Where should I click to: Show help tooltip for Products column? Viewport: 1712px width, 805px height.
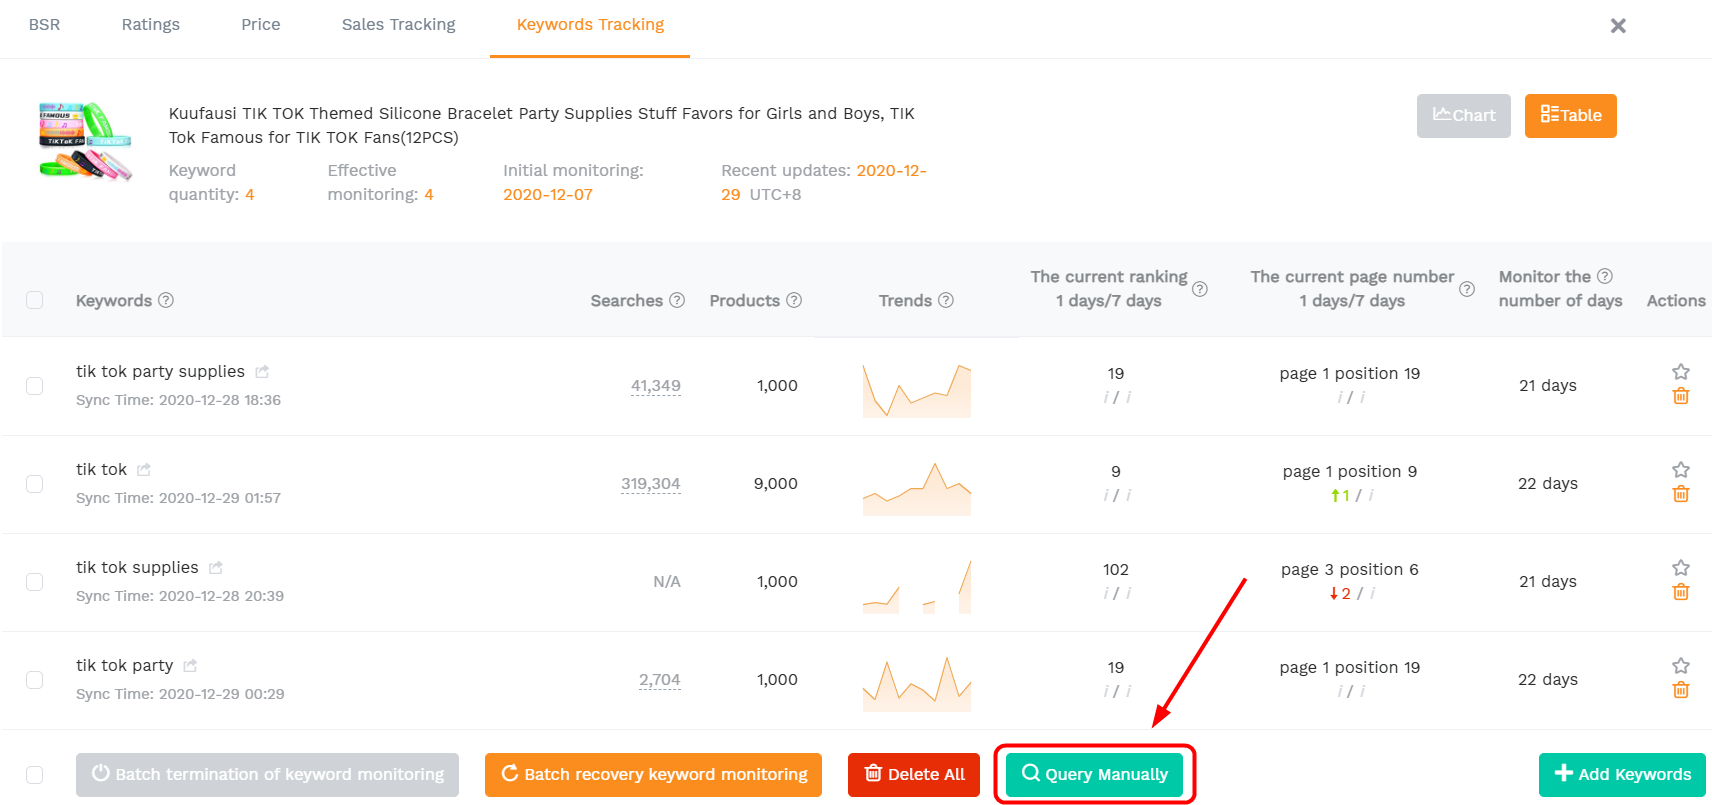794,300
